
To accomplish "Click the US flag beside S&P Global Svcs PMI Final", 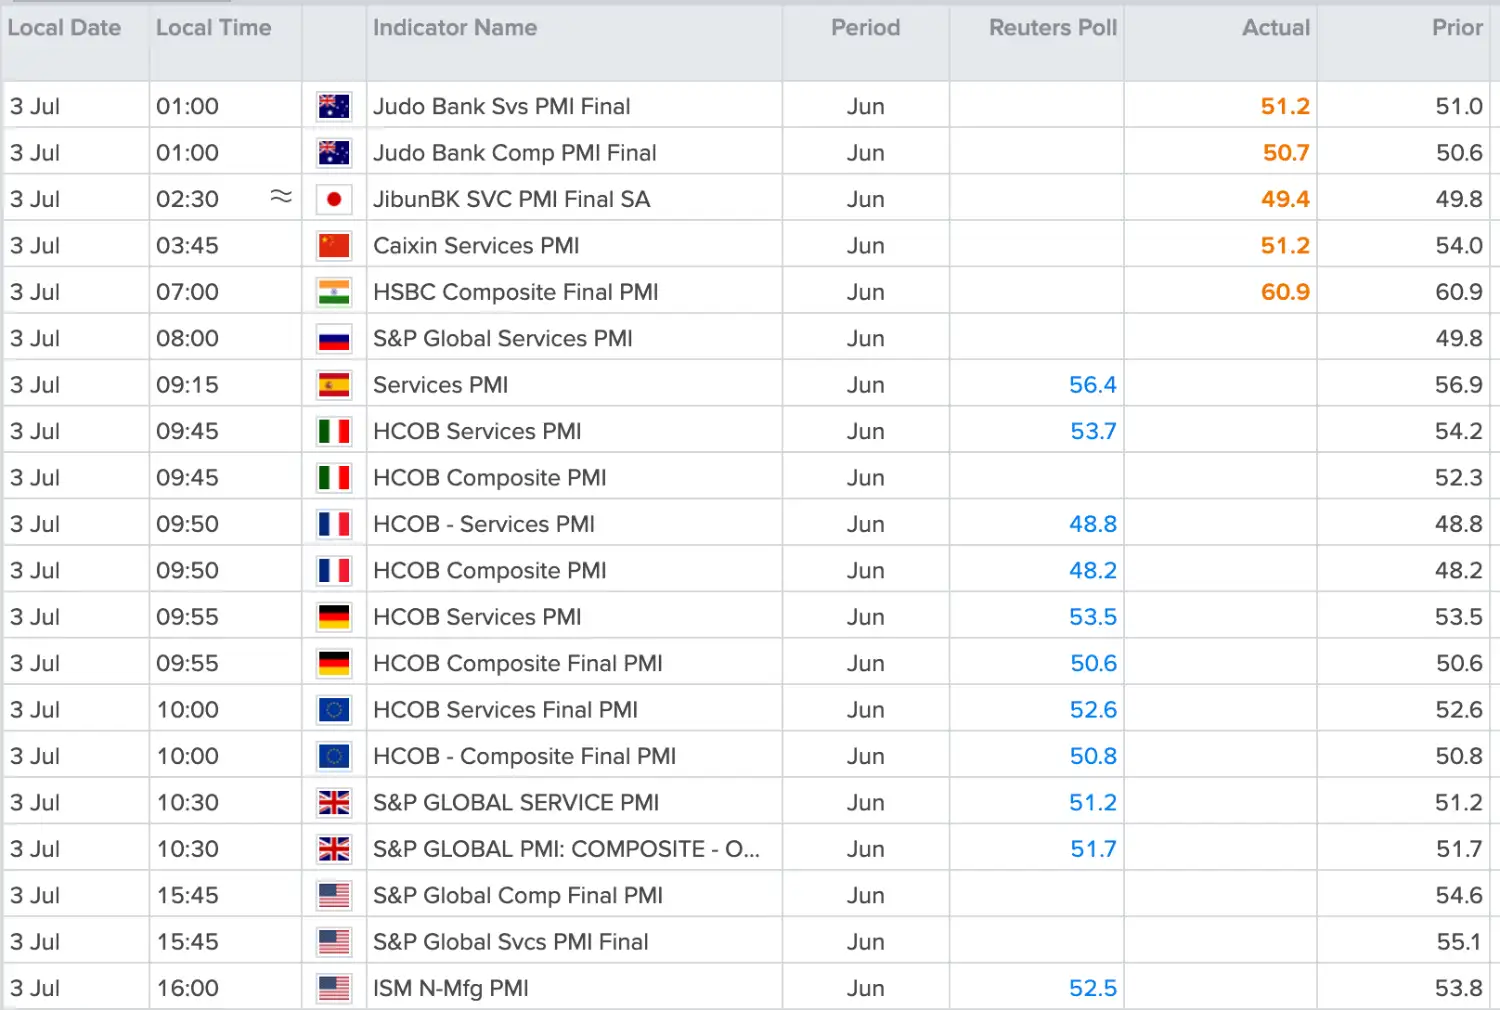I will point(334,943).
